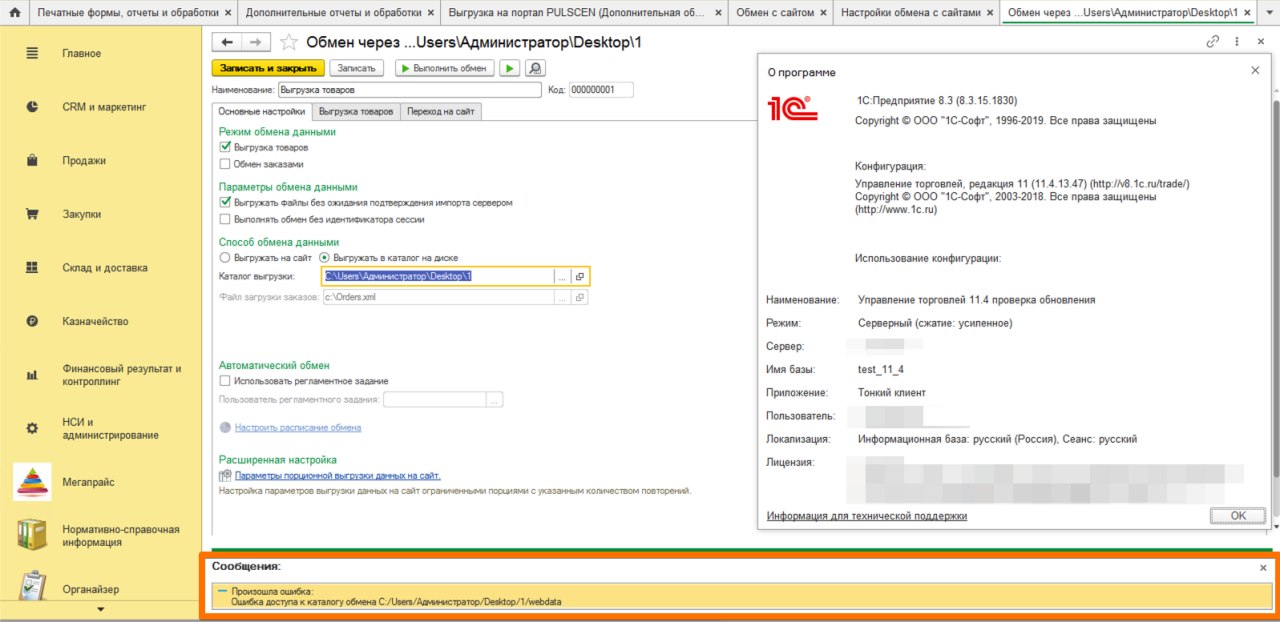1280x622 pixels.
Task: Click the back navigation arrow
Action: 227,42
